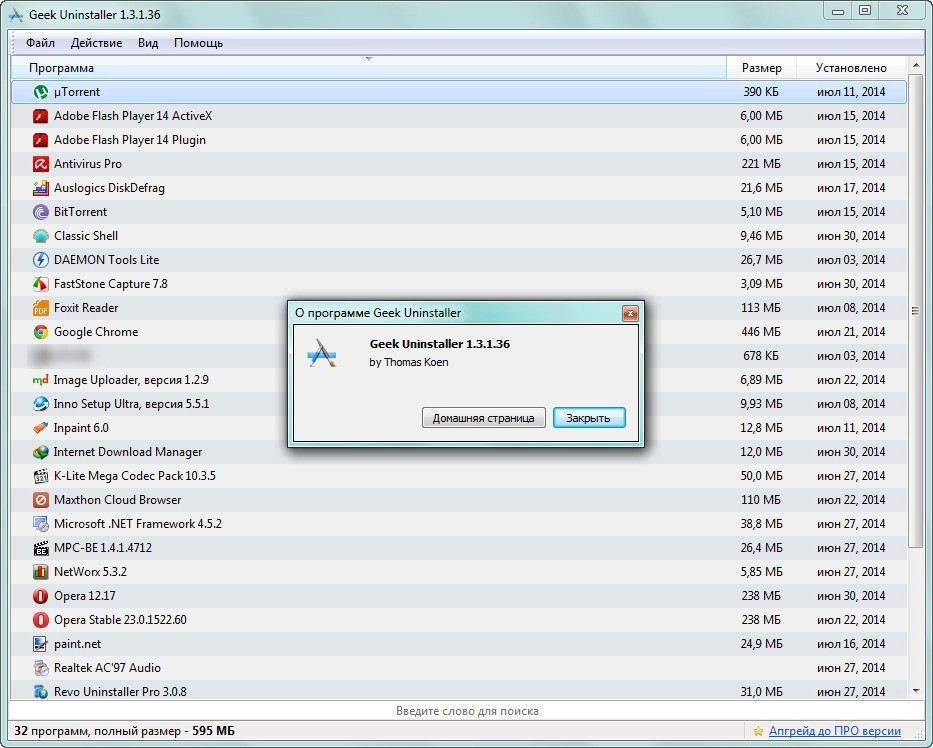This screenshot has width=933, height=748.
Task: Select the Microsoft .NET Framework icon
Action: click(40, 524)
